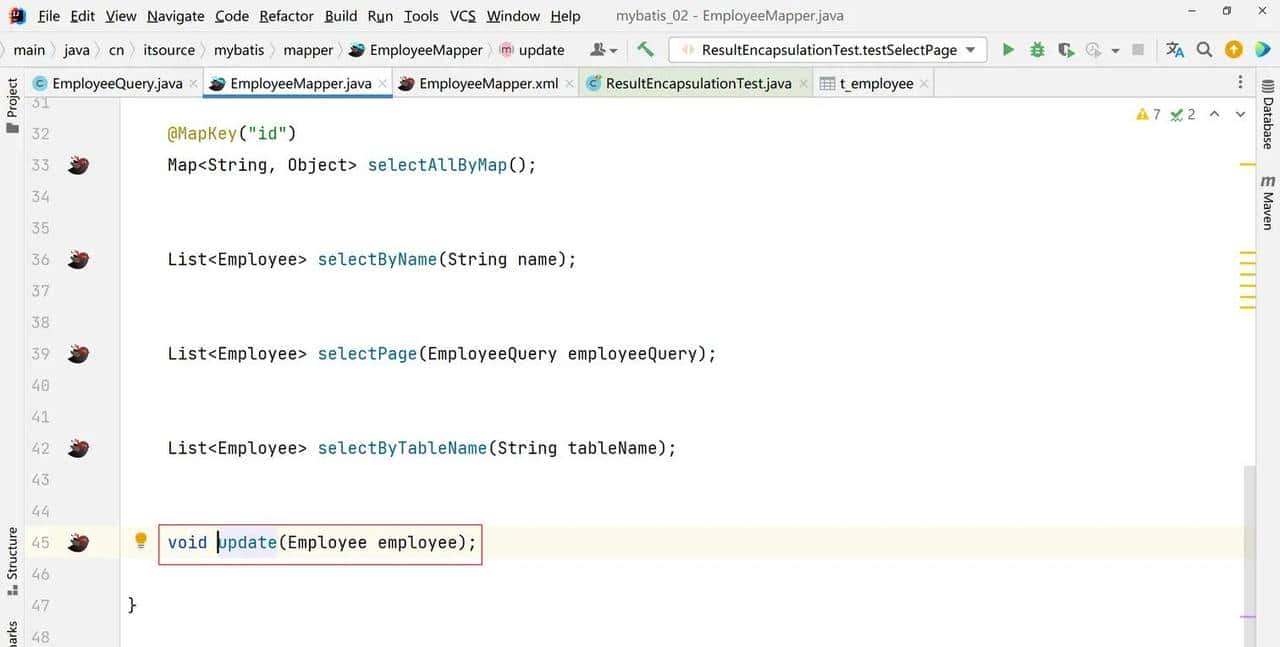Toggle the Database tool window
This screenshot has width=1280, height=647.
[1268, 122]
